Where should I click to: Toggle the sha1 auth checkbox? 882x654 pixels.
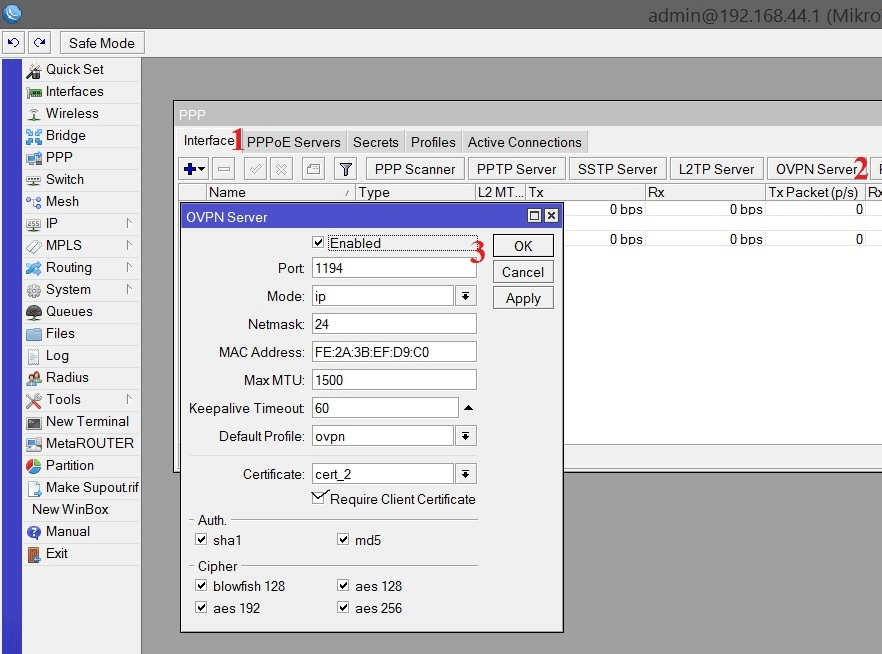click(201, 539)
